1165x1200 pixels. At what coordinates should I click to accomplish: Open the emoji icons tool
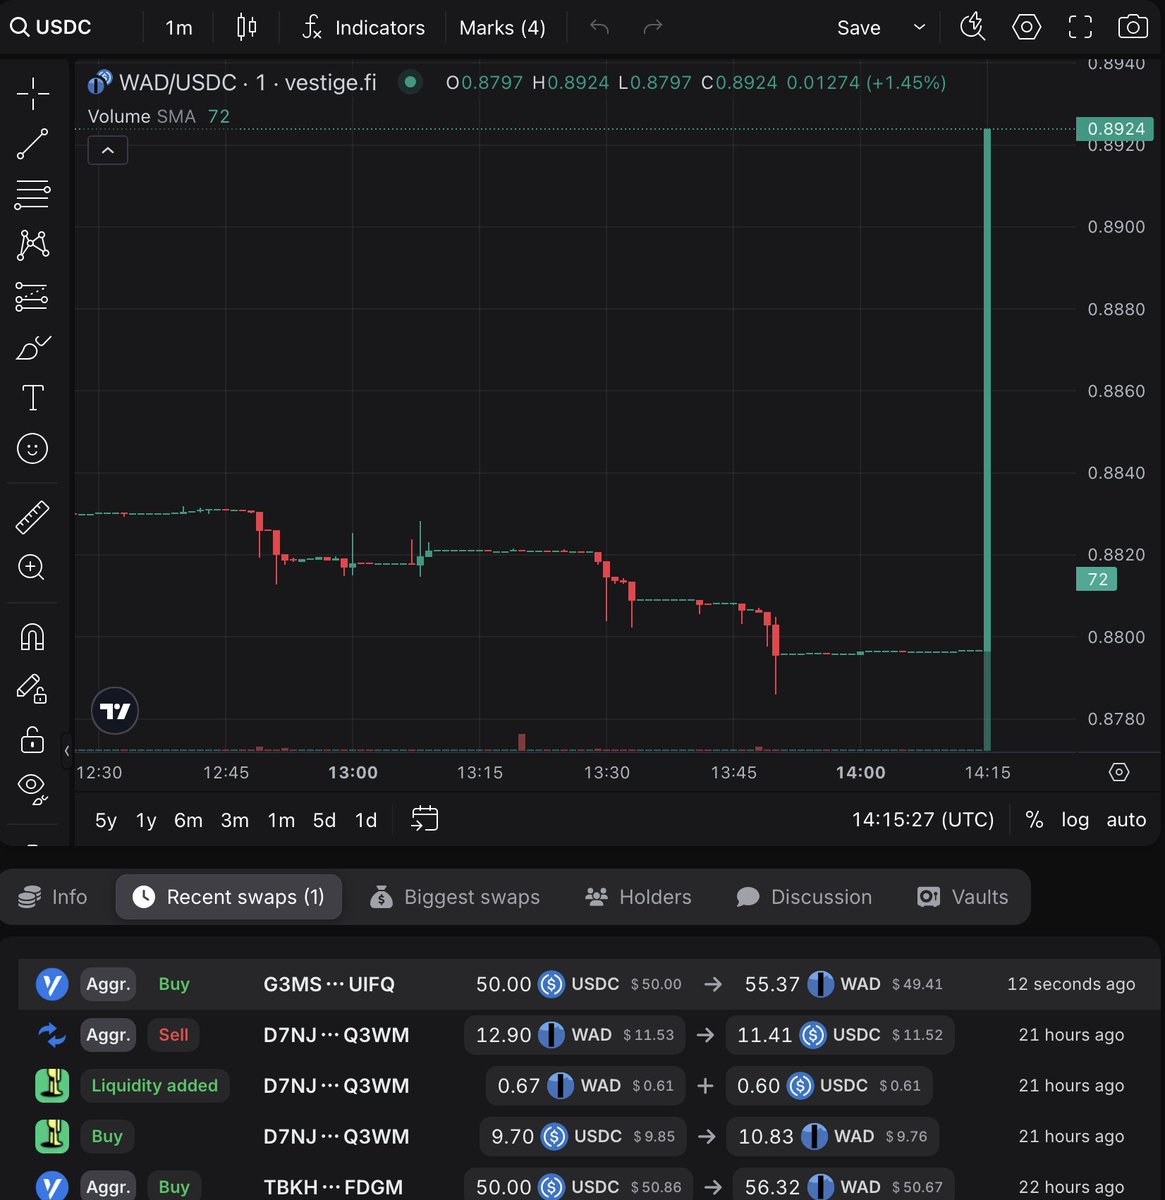pos(32,449)
